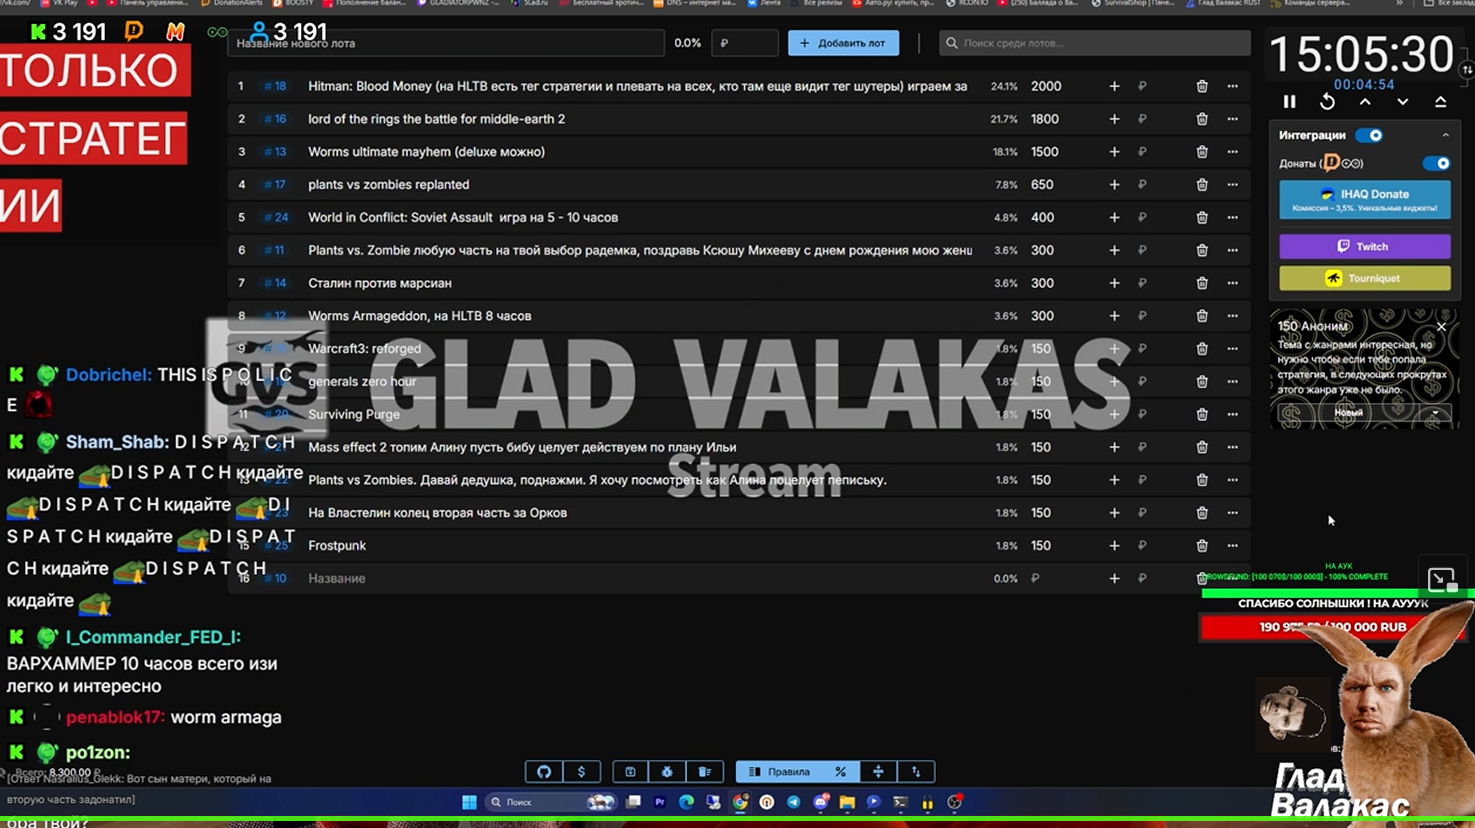
Task: Delete the lord of the rings lot
Action: 1202,119
